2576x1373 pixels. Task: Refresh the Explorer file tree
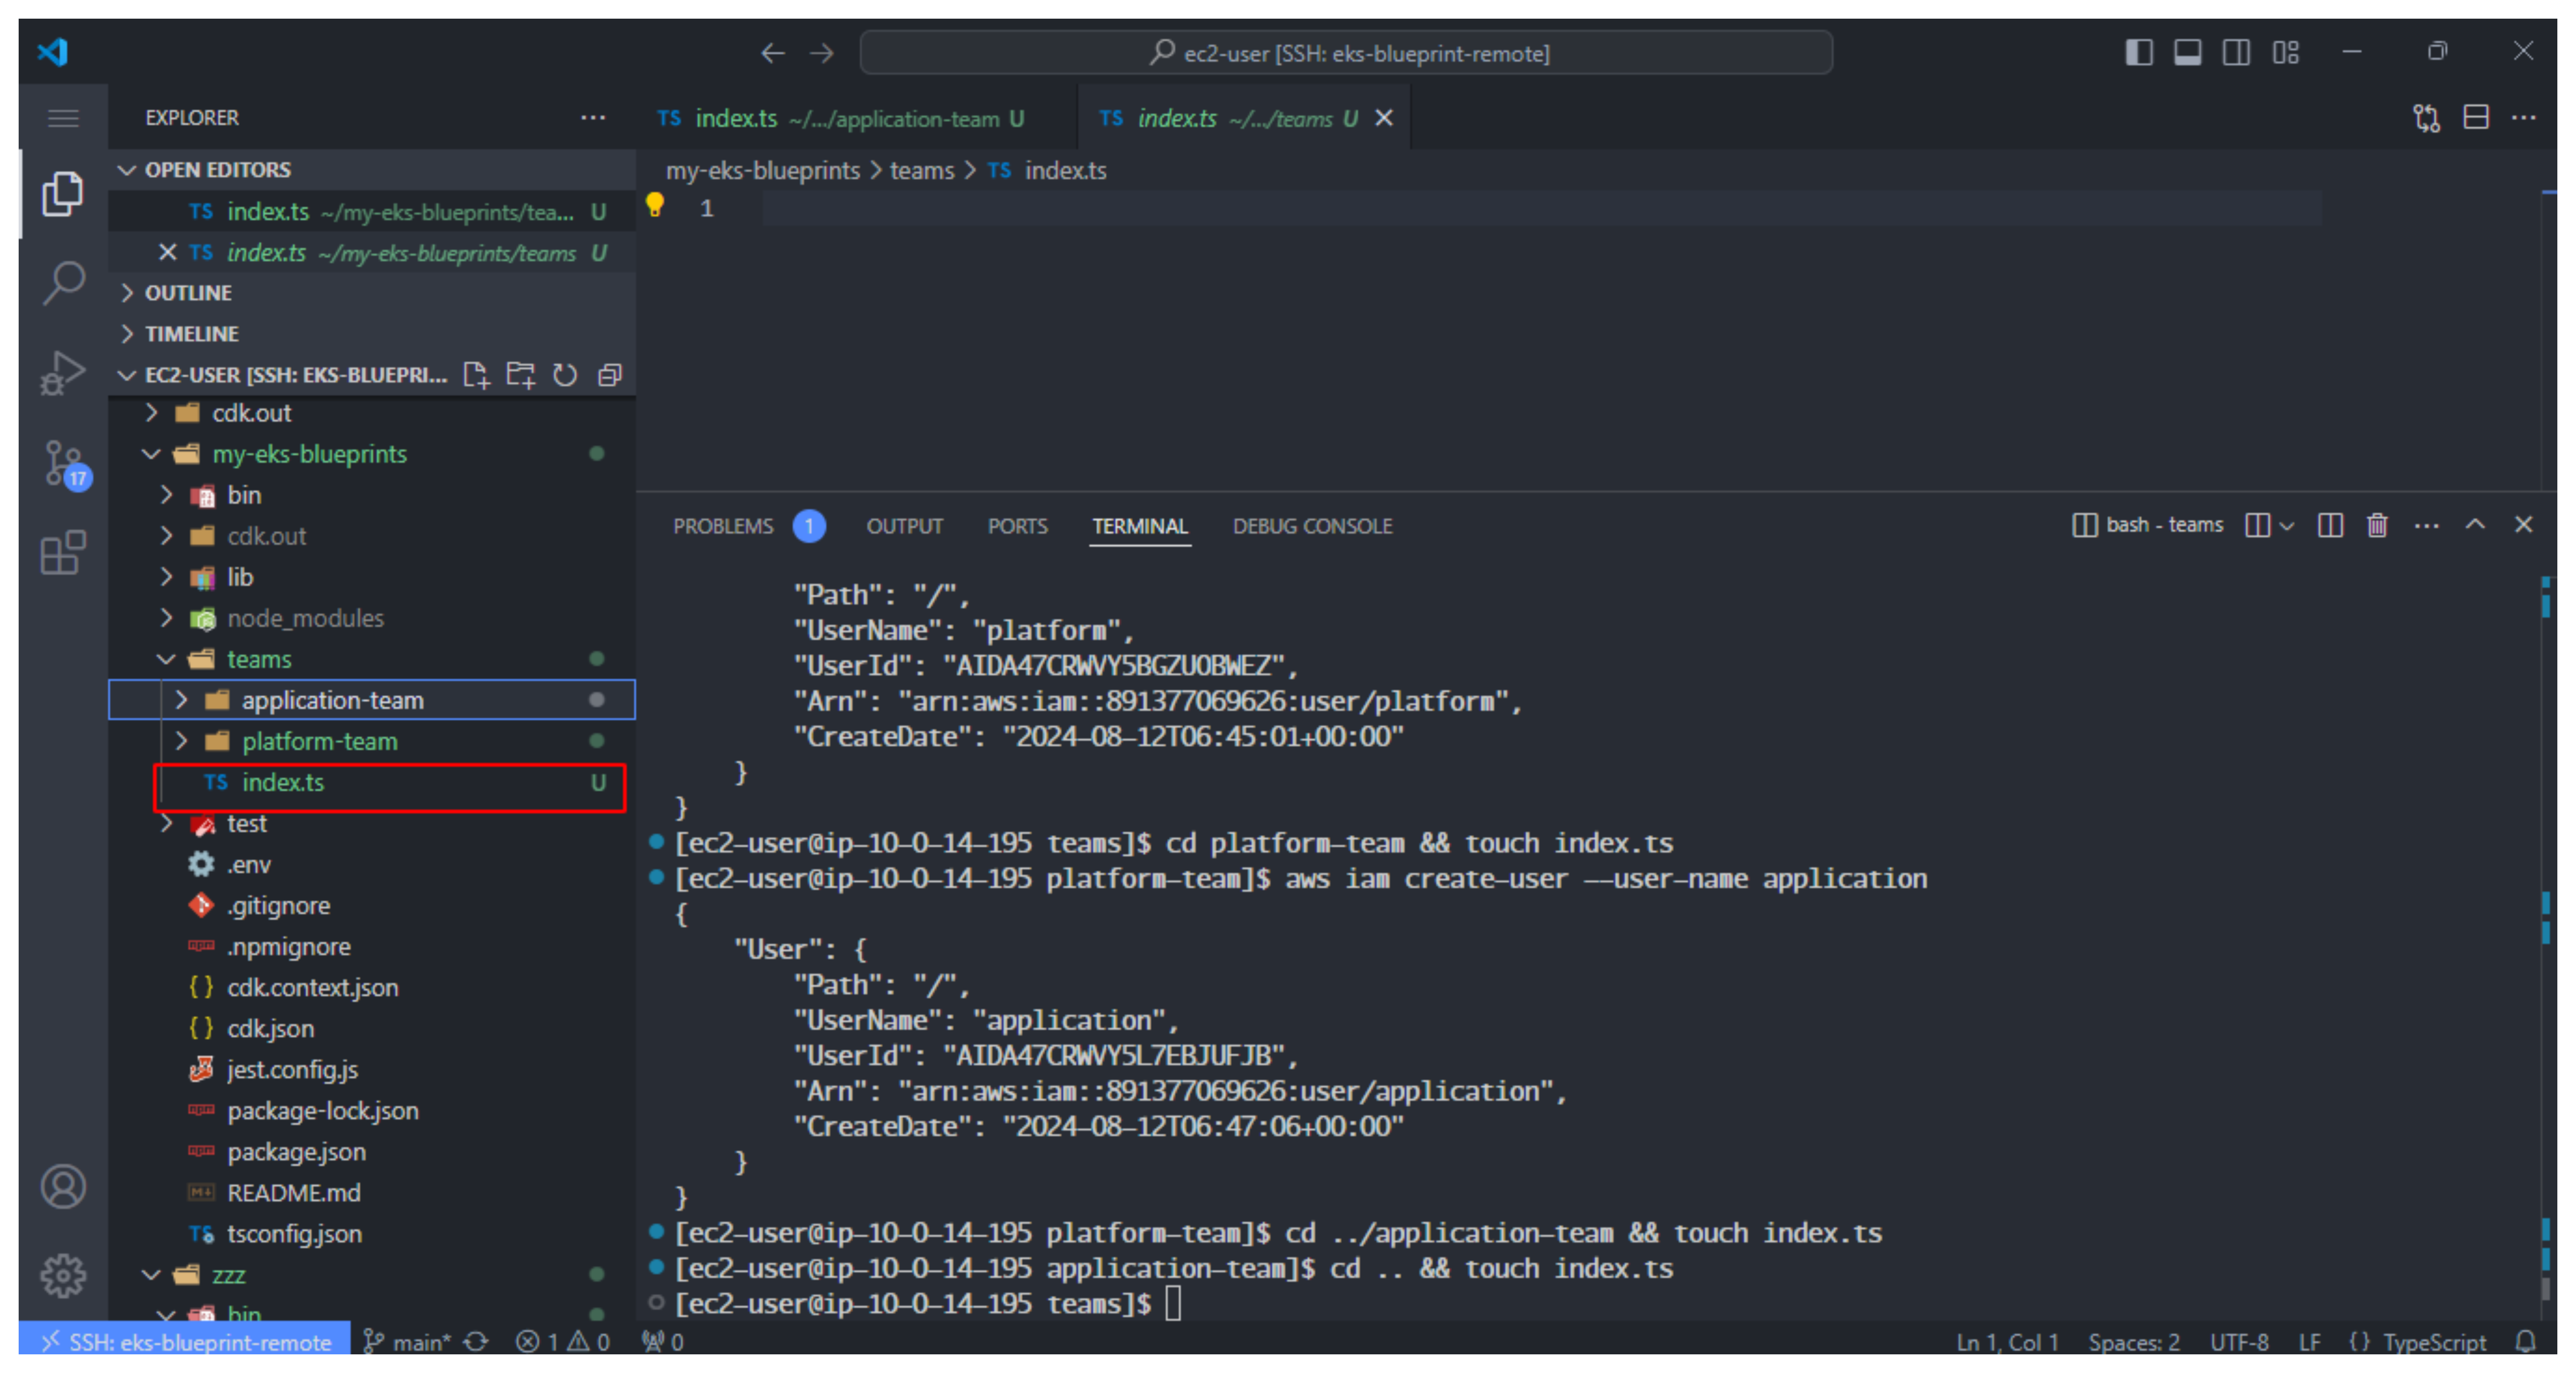(565, 375)
